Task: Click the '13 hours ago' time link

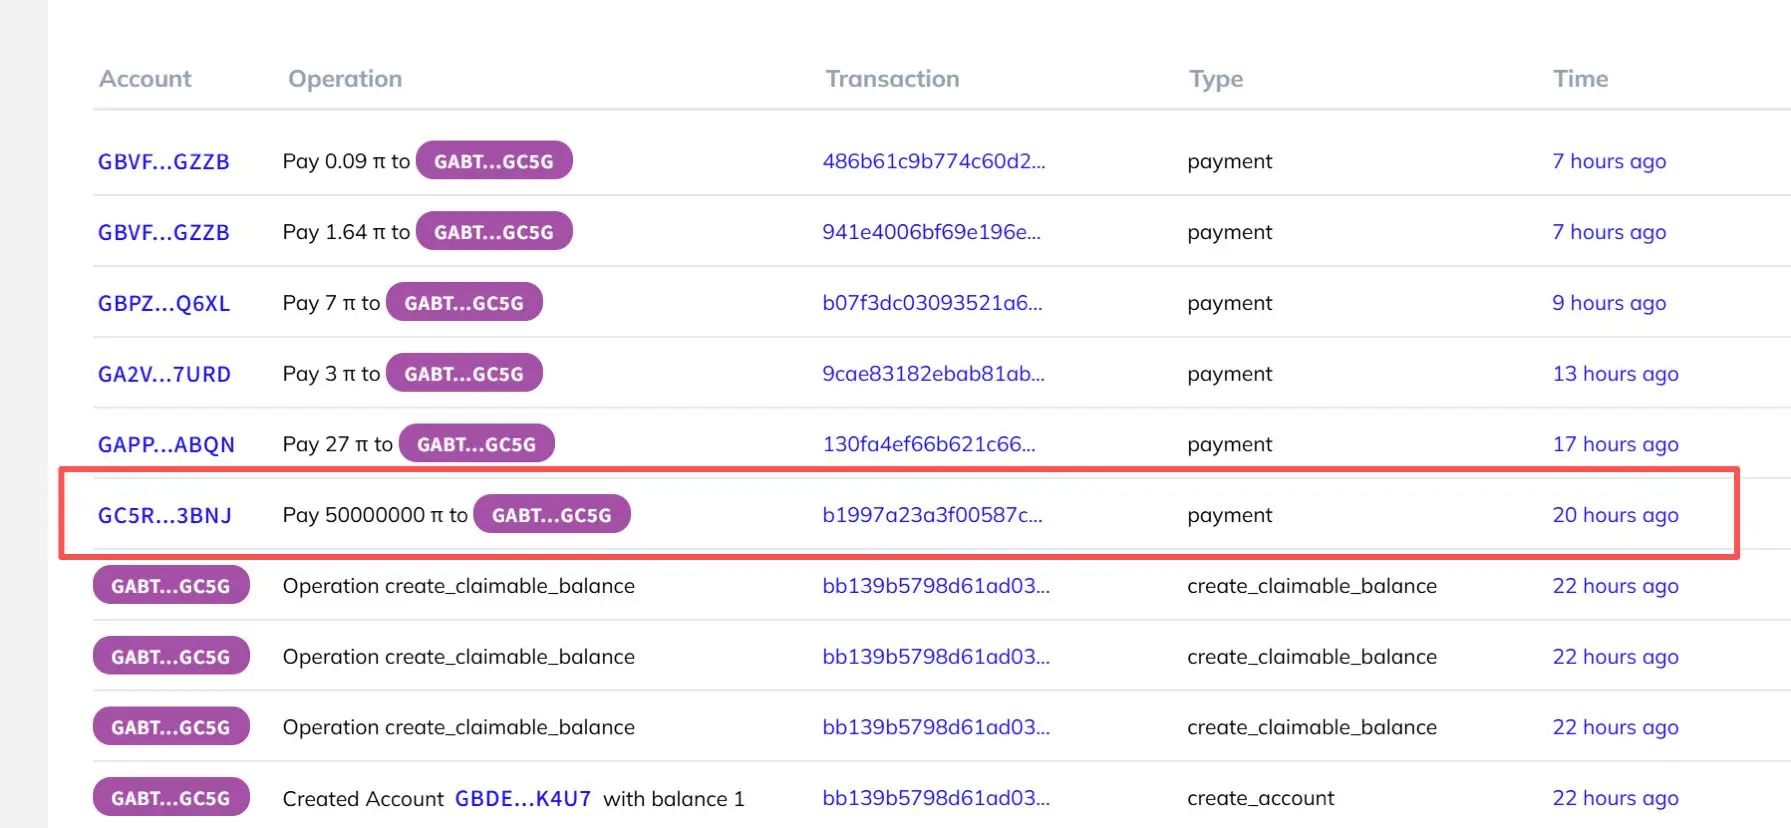Action: pyautogui.click(x=1615, y=374)
